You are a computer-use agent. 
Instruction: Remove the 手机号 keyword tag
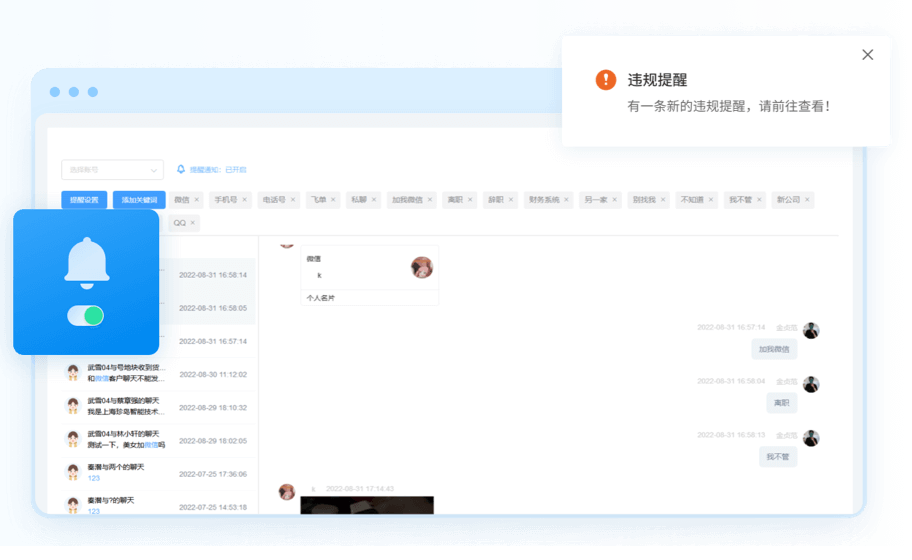pos(245,200)
